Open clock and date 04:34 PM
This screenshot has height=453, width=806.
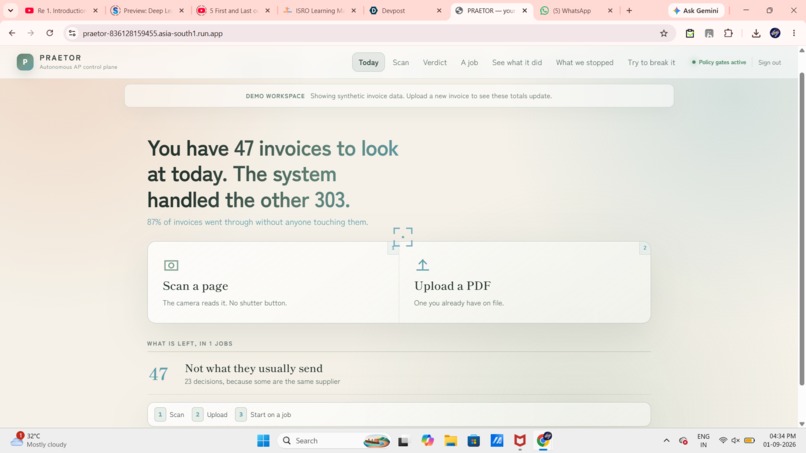point(779,440)
